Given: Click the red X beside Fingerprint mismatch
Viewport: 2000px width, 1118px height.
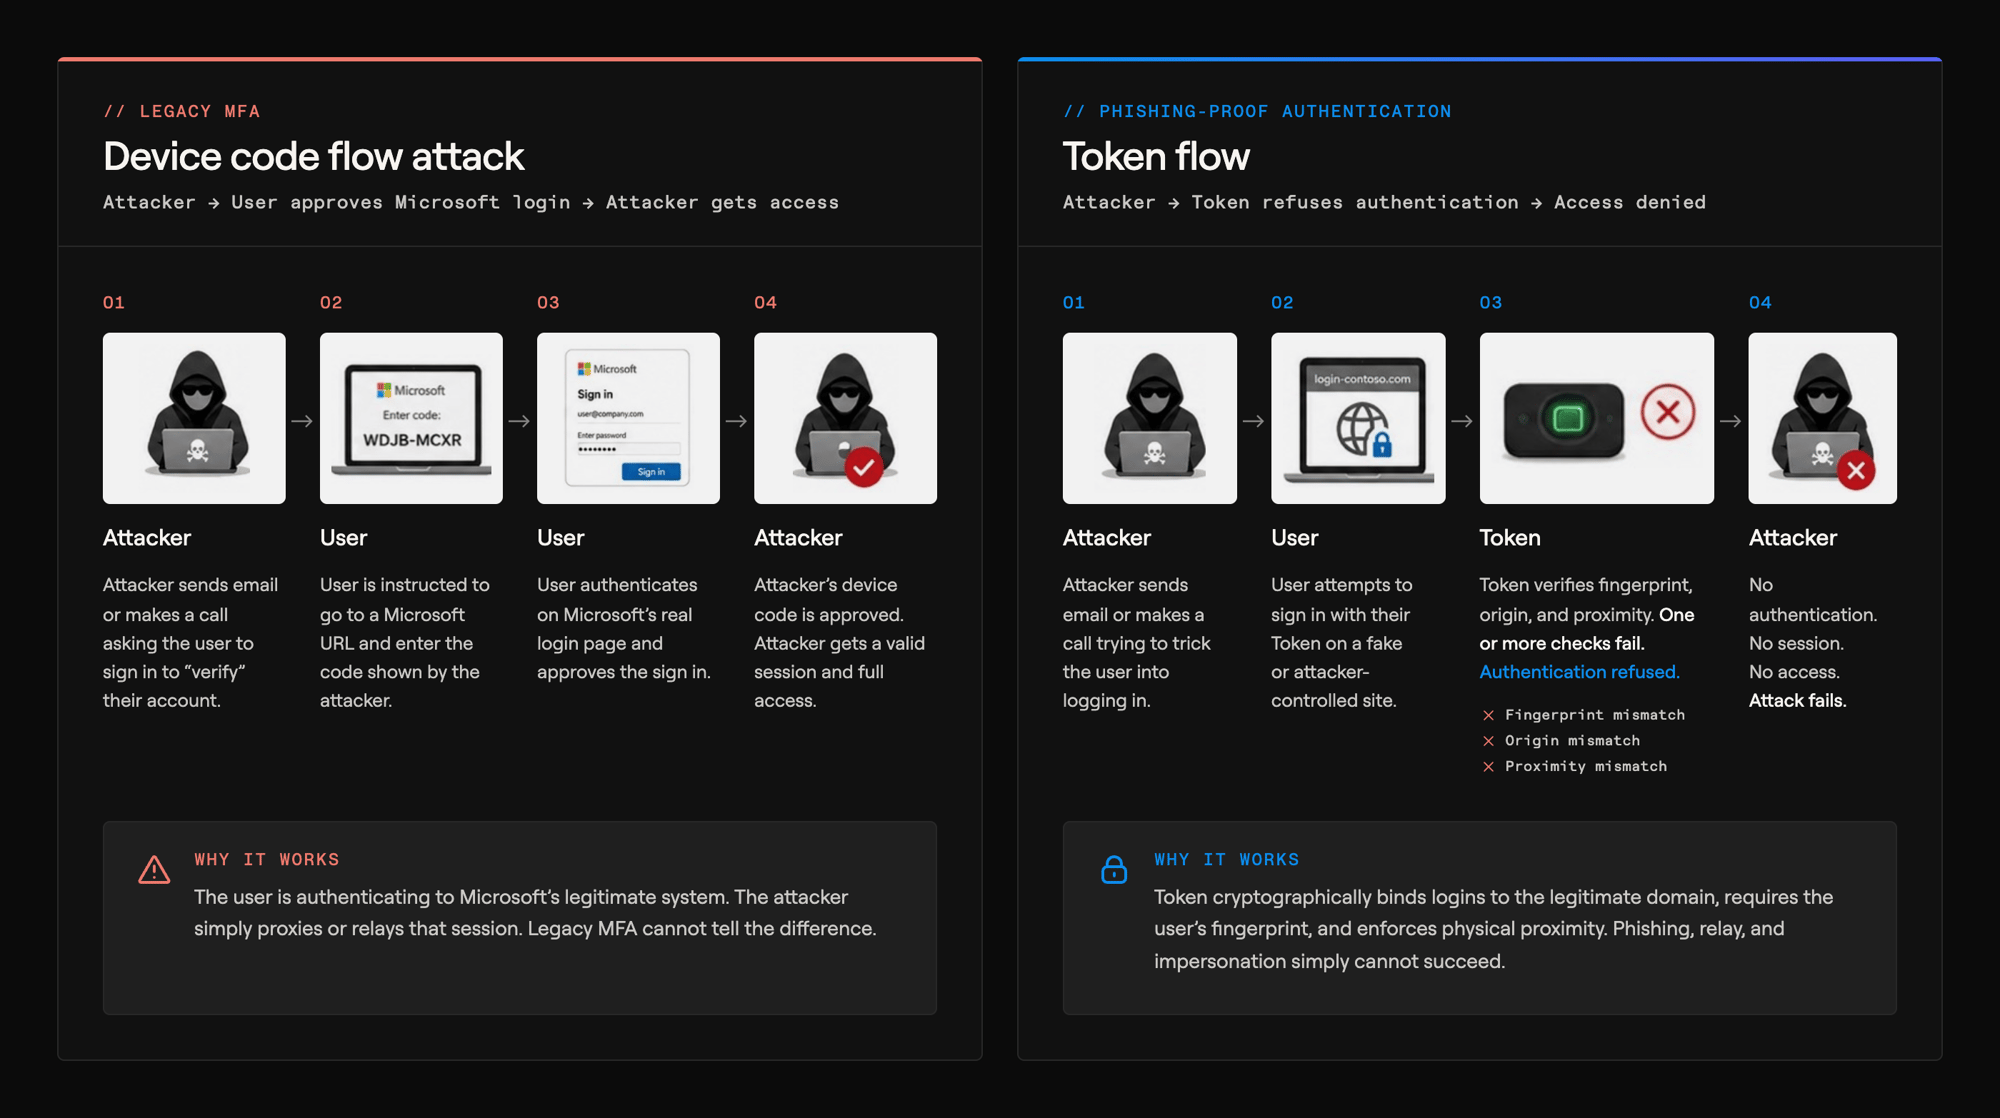Looking at the screenshot, I should (1488, 715).
